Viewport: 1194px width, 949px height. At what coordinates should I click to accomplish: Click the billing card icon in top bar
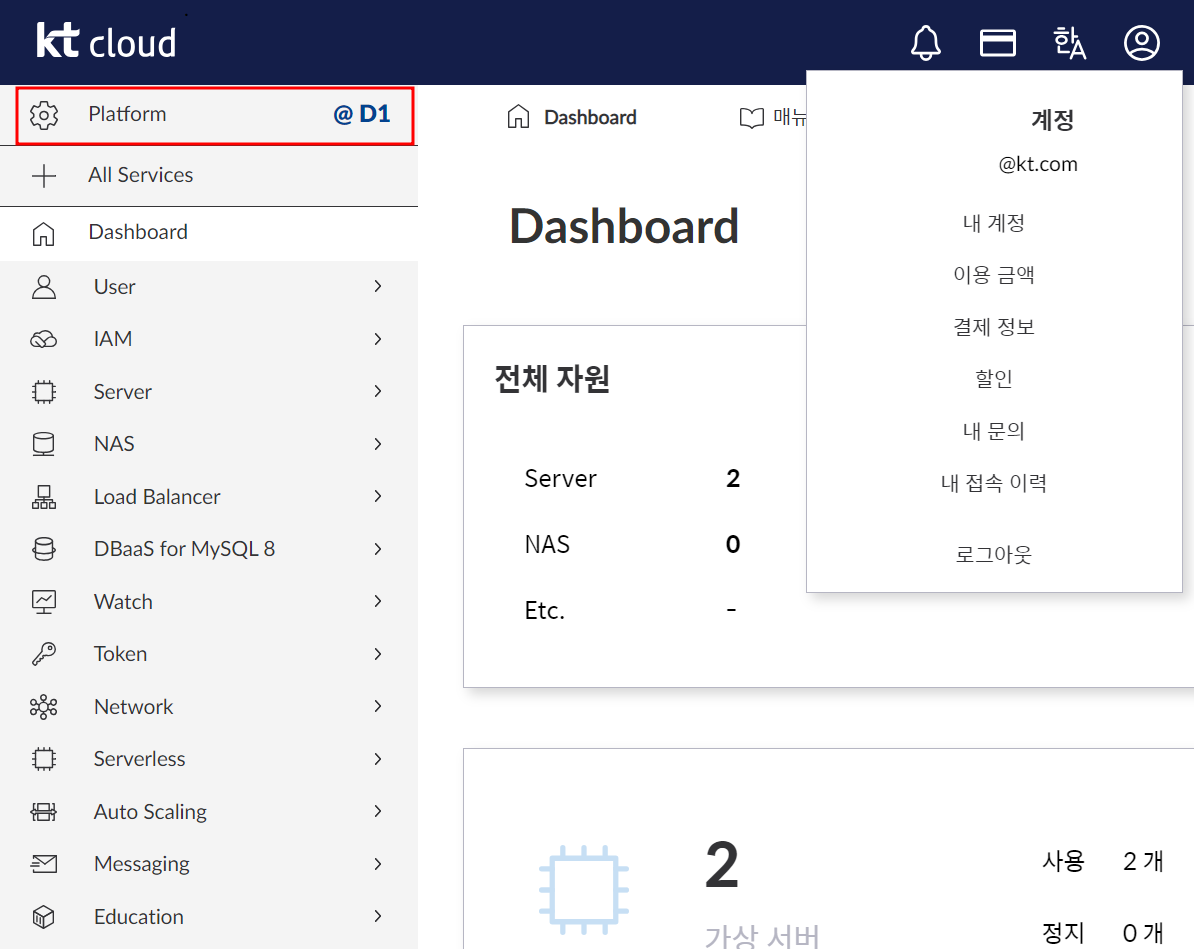pyautogui.click(x=997, y=42)
